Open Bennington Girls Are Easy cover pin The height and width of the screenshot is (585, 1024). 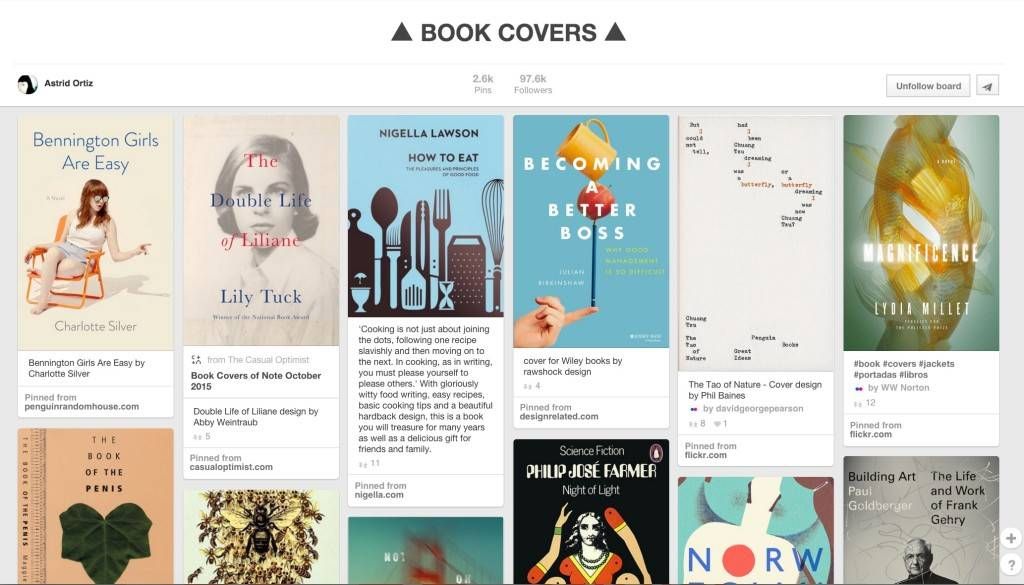pos(95,232)
